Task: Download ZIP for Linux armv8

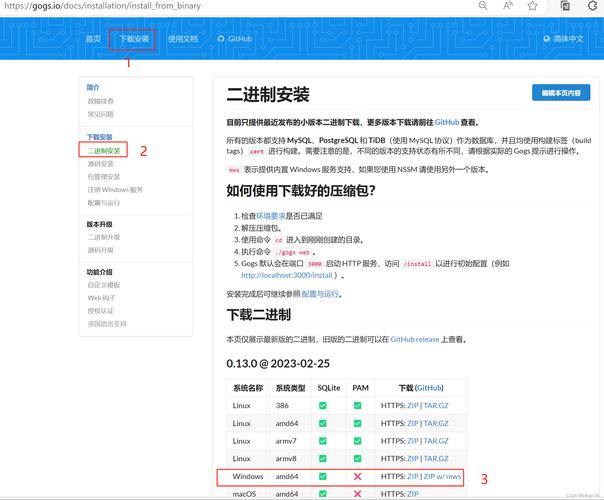Action: tap(413, 459)
